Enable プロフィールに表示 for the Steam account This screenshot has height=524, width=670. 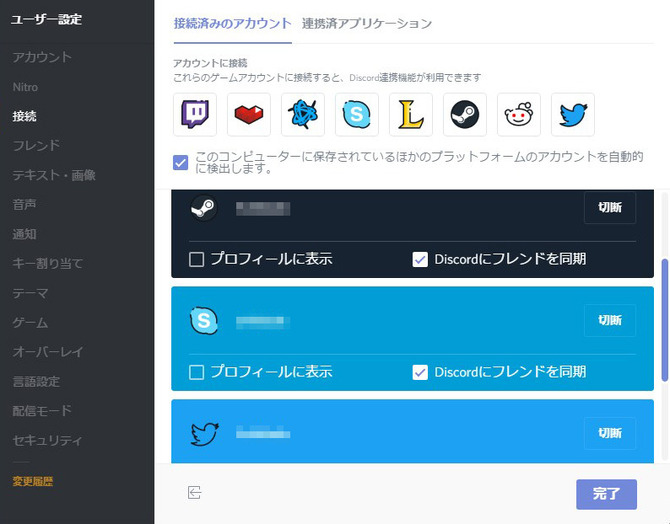tap(197, 259)
